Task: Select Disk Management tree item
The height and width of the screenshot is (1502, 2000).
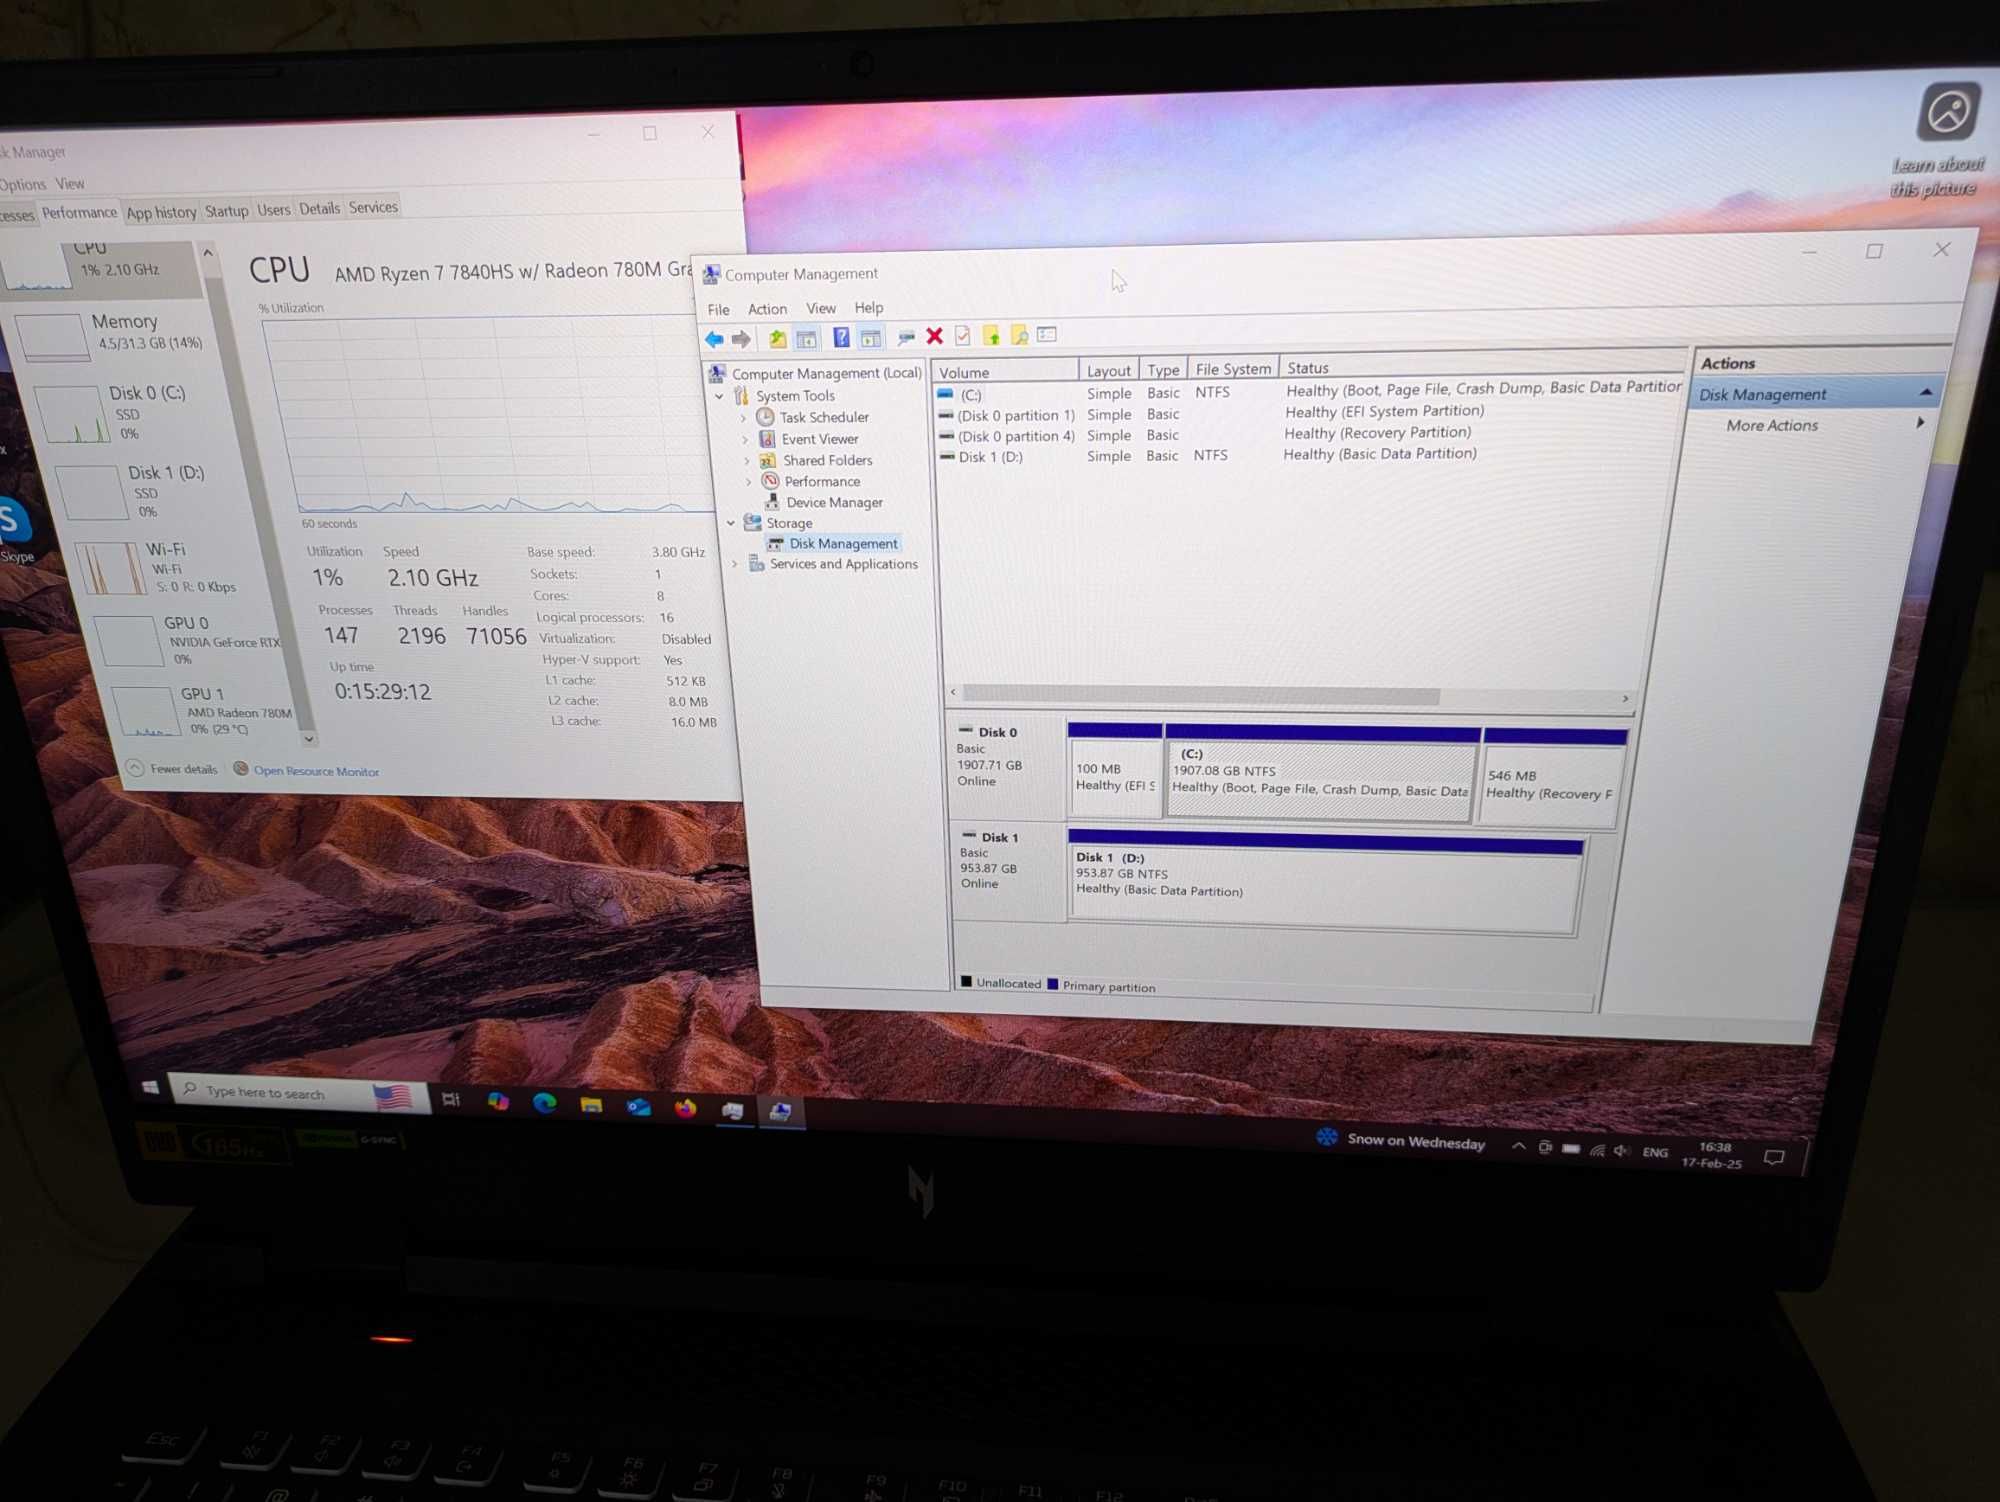Action: coord(843,543)
